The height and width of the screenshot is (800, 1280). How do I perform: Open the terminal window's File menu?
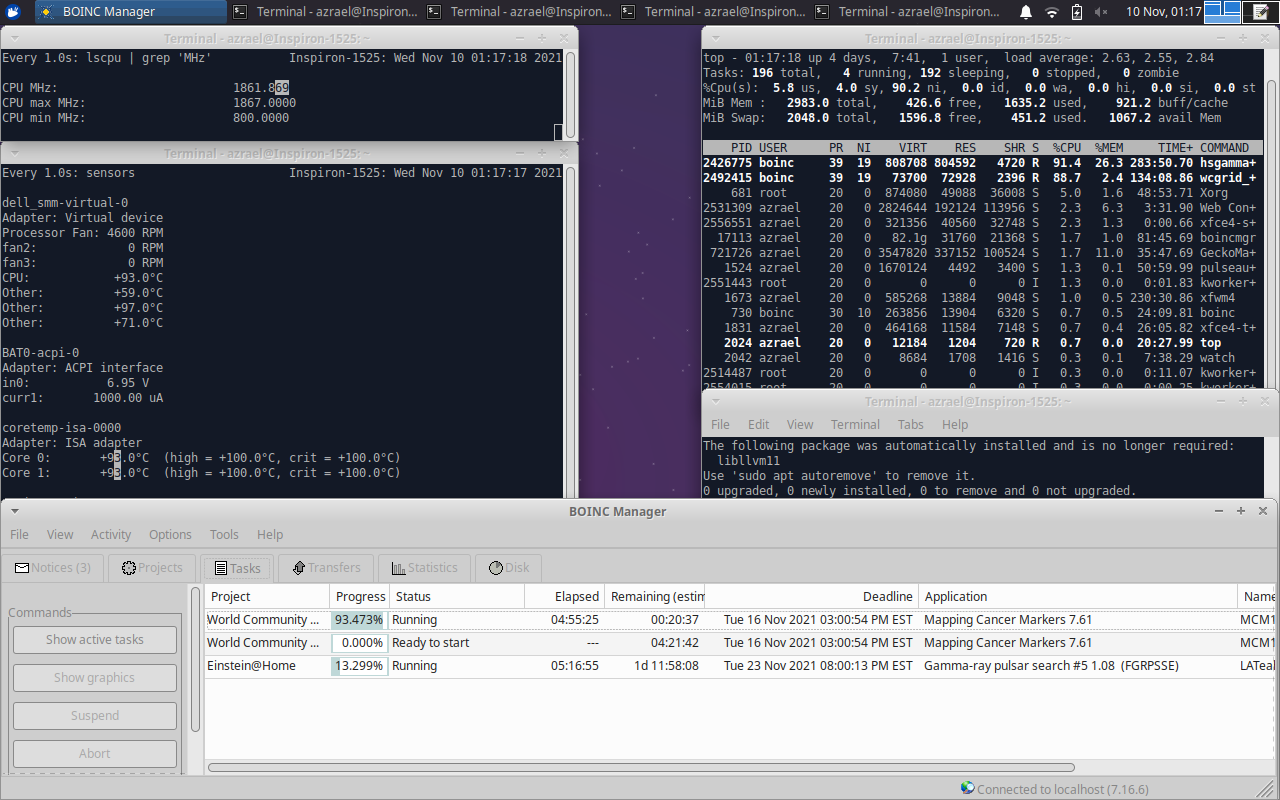point(720,424)
